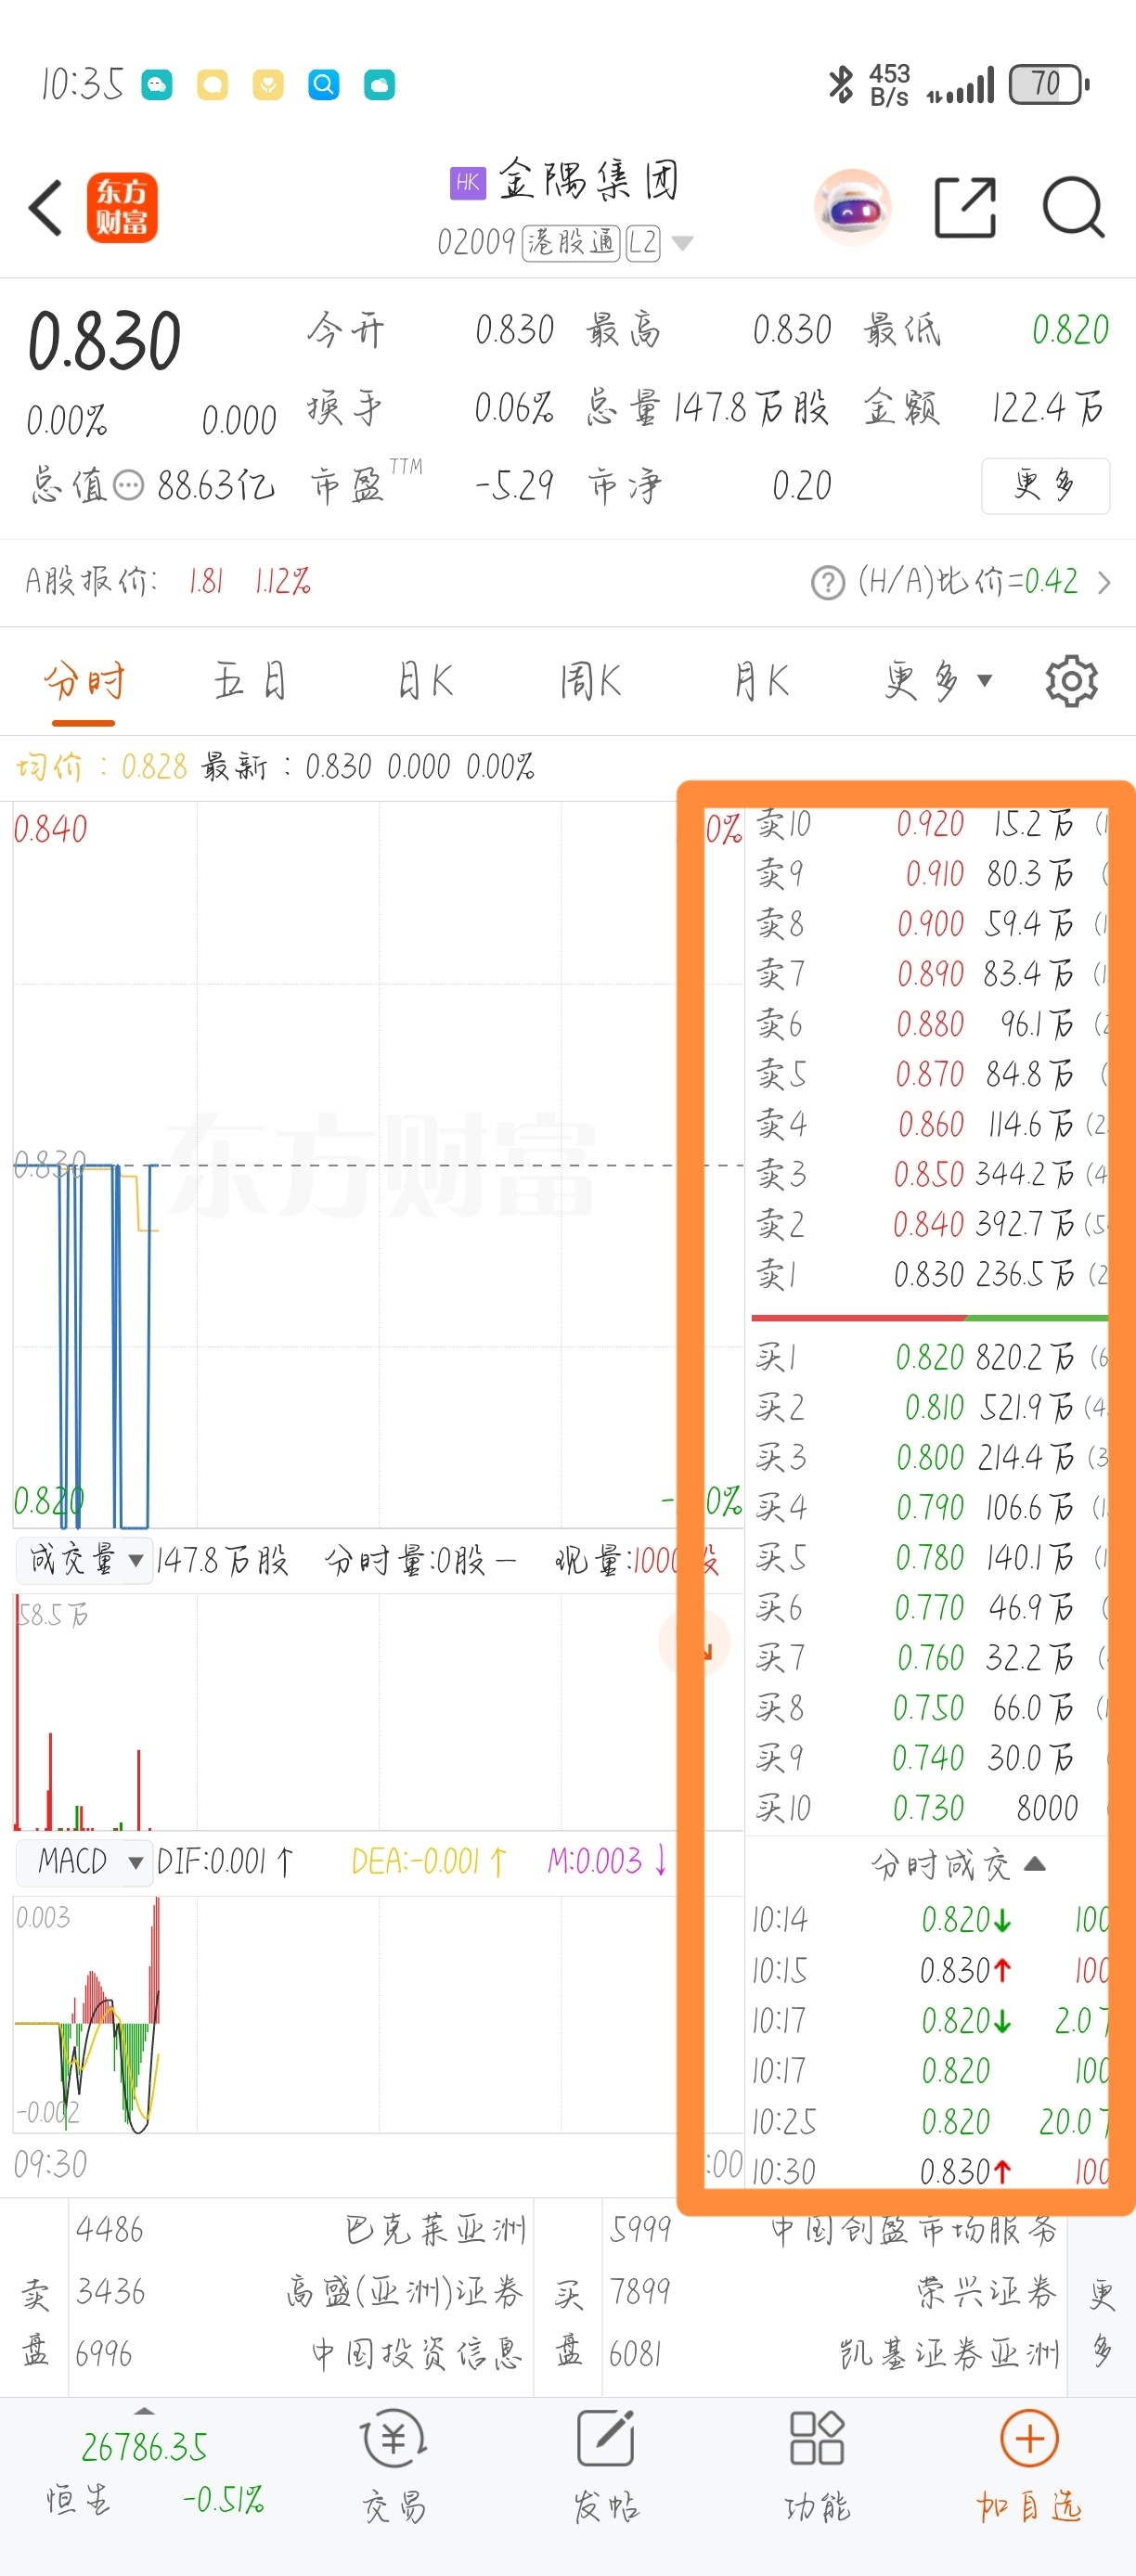Image resolution: width=1136 pixels, height=2576 pixels.
Task: Select the 分时 tab
Action: pyautogui.click(x=84, y=682)
